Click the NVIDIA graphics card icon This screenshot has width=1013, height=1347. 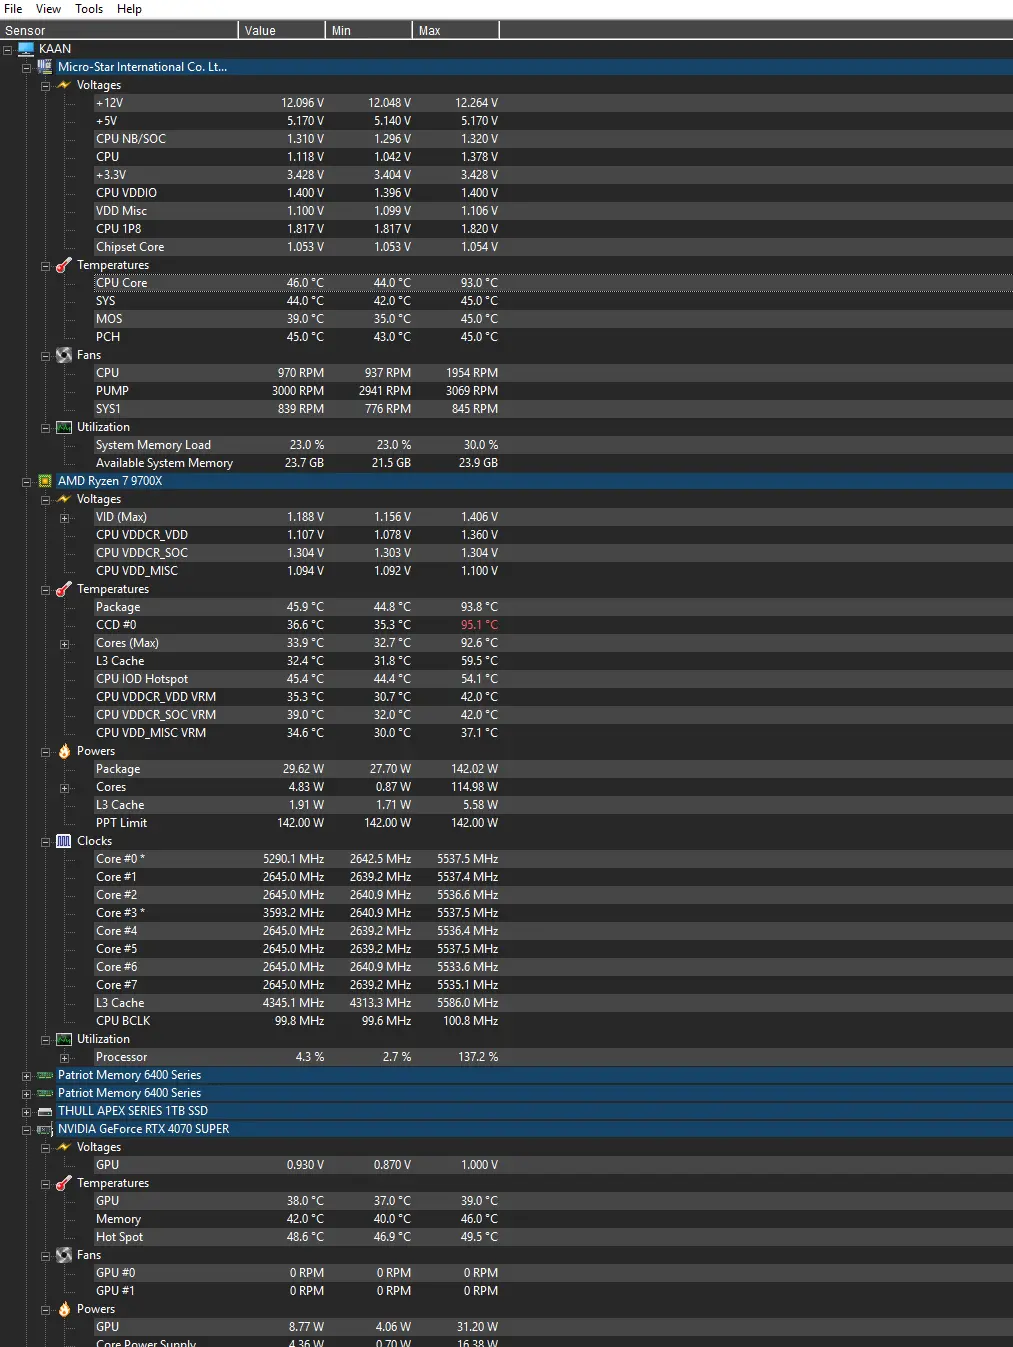point(45,1129)
